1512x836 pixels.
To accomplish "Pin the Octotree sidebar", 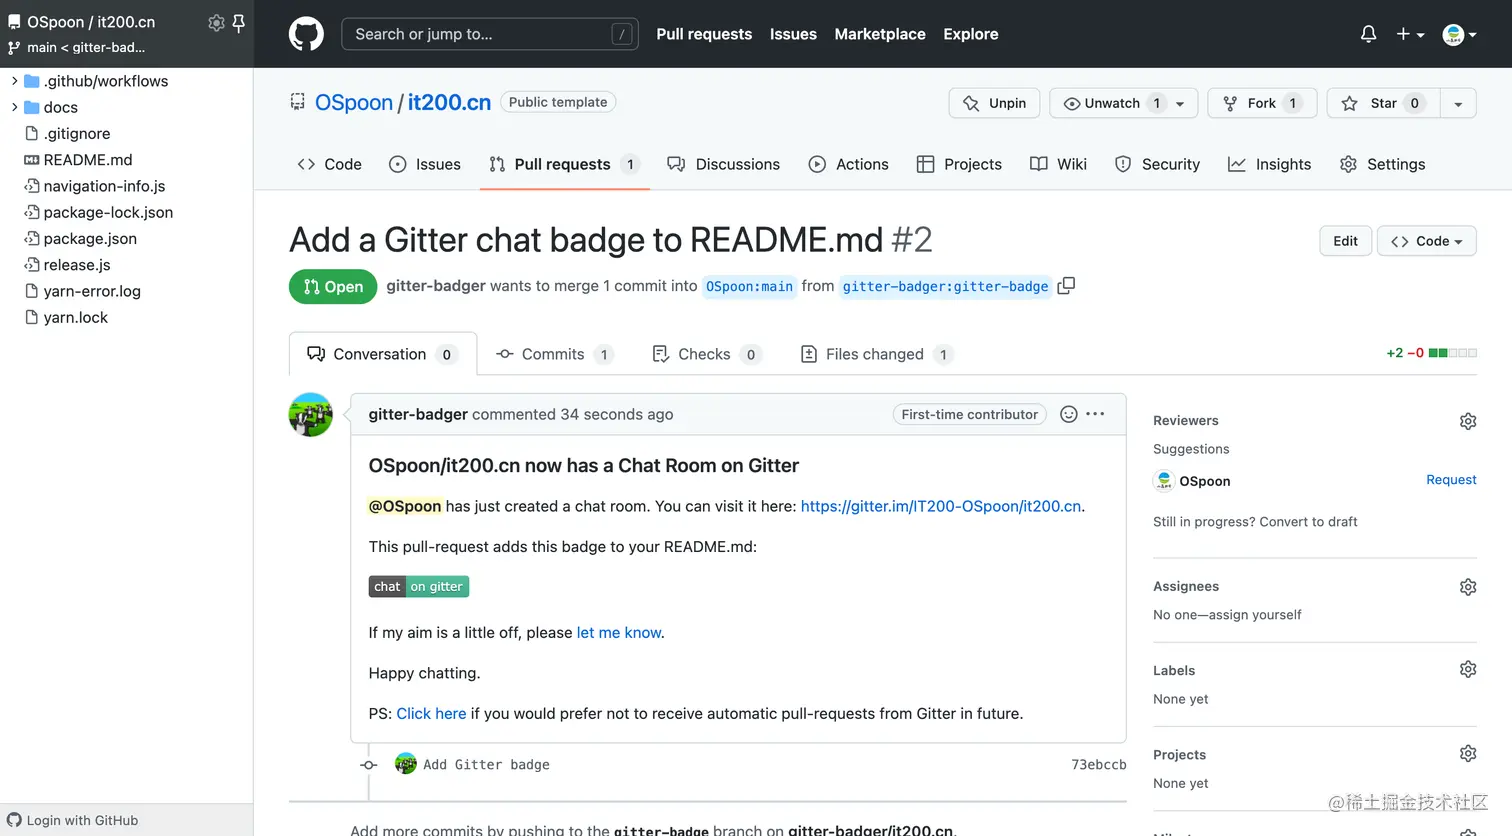I will [x=239, y=22].
